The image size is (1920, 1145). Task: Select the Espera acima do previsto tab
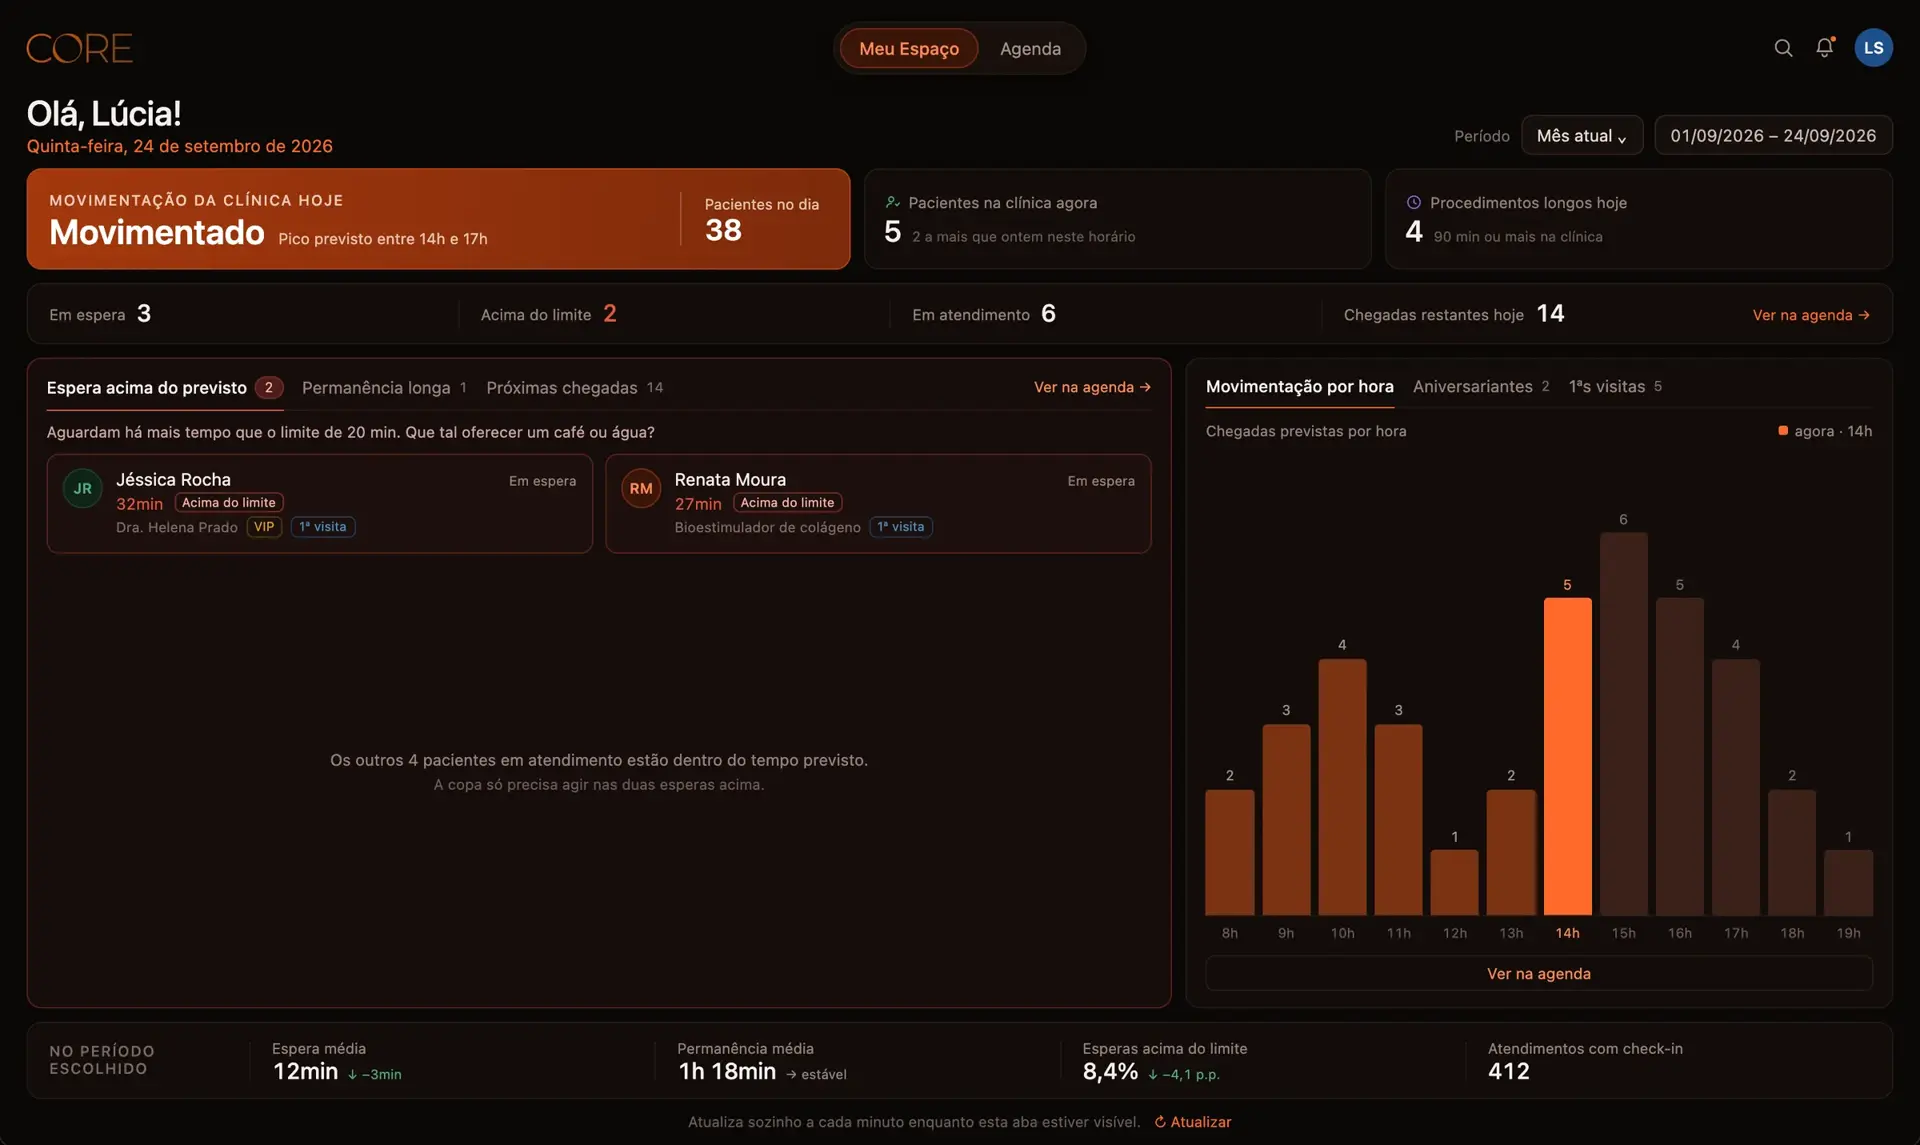(165, 388)
